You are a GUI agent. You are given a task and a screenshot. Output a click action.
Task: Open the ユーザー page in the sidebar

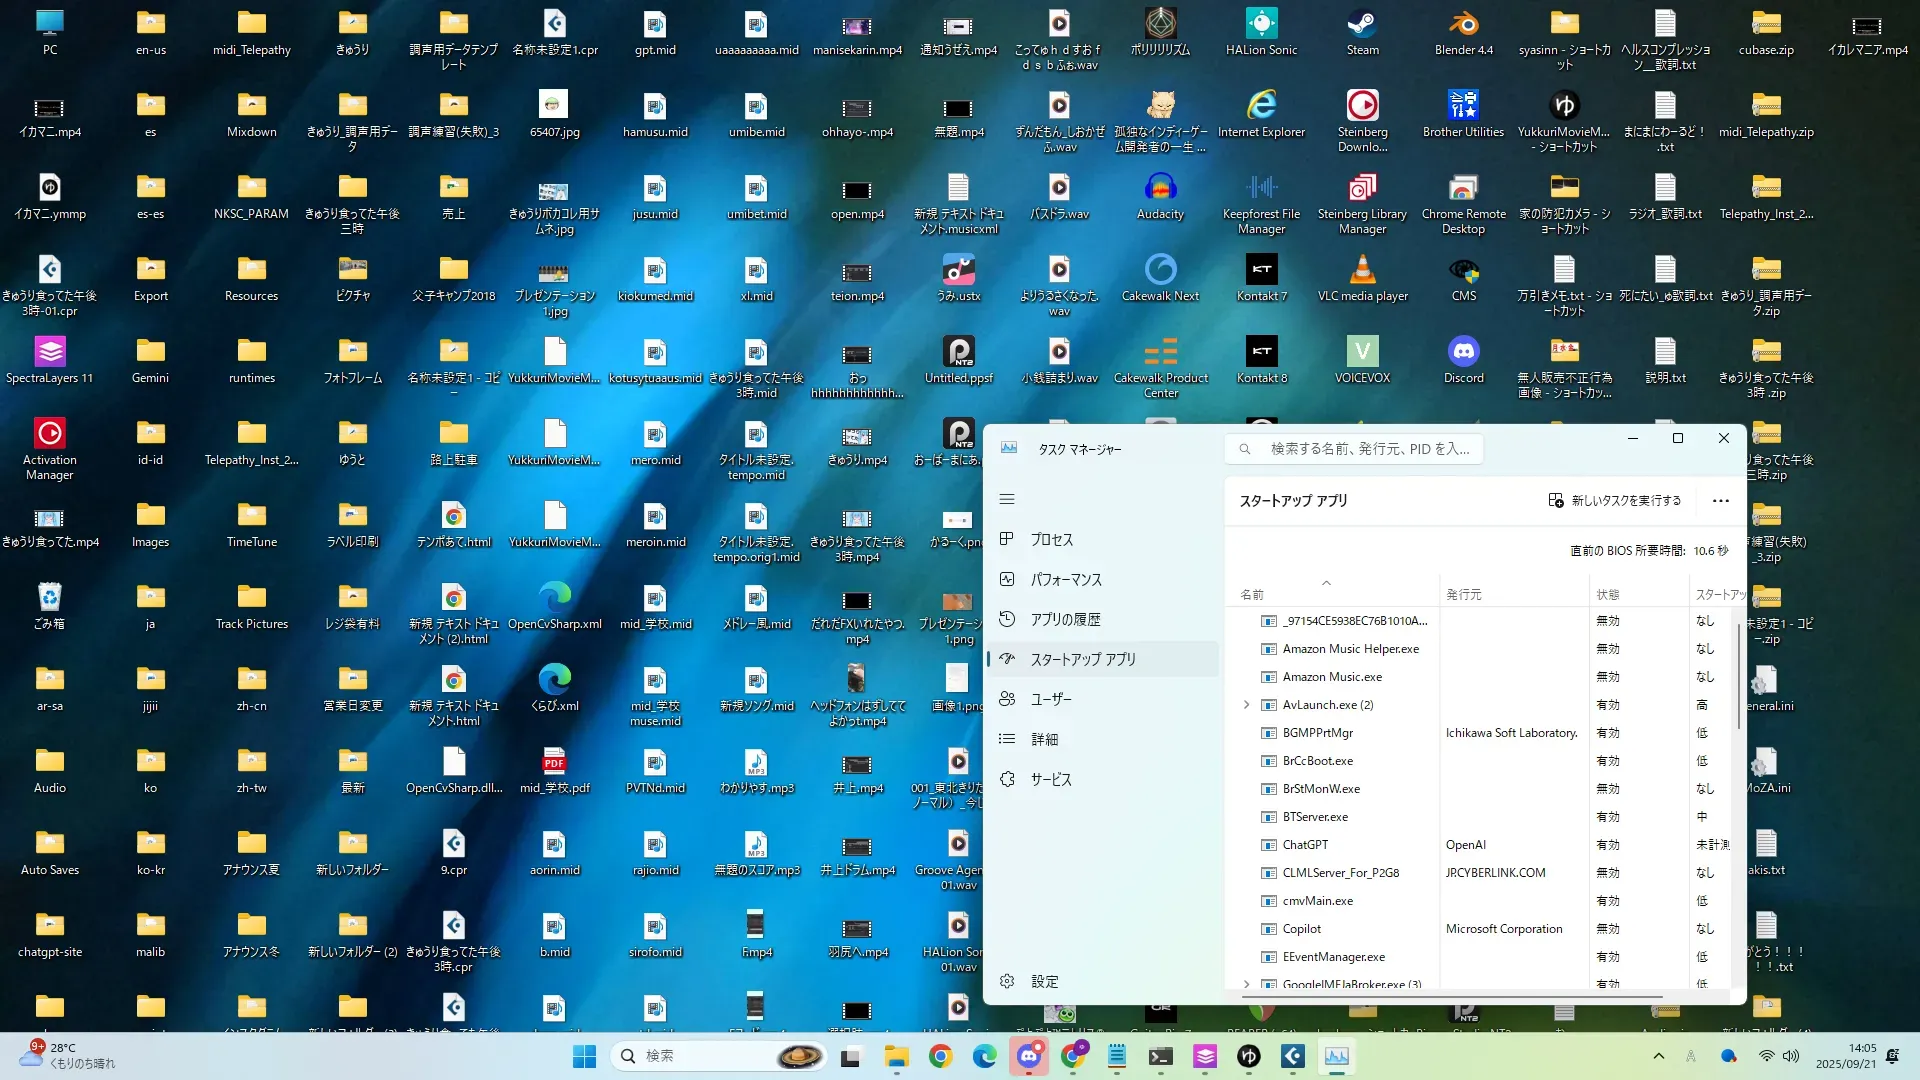click(x=1050, y=699)
